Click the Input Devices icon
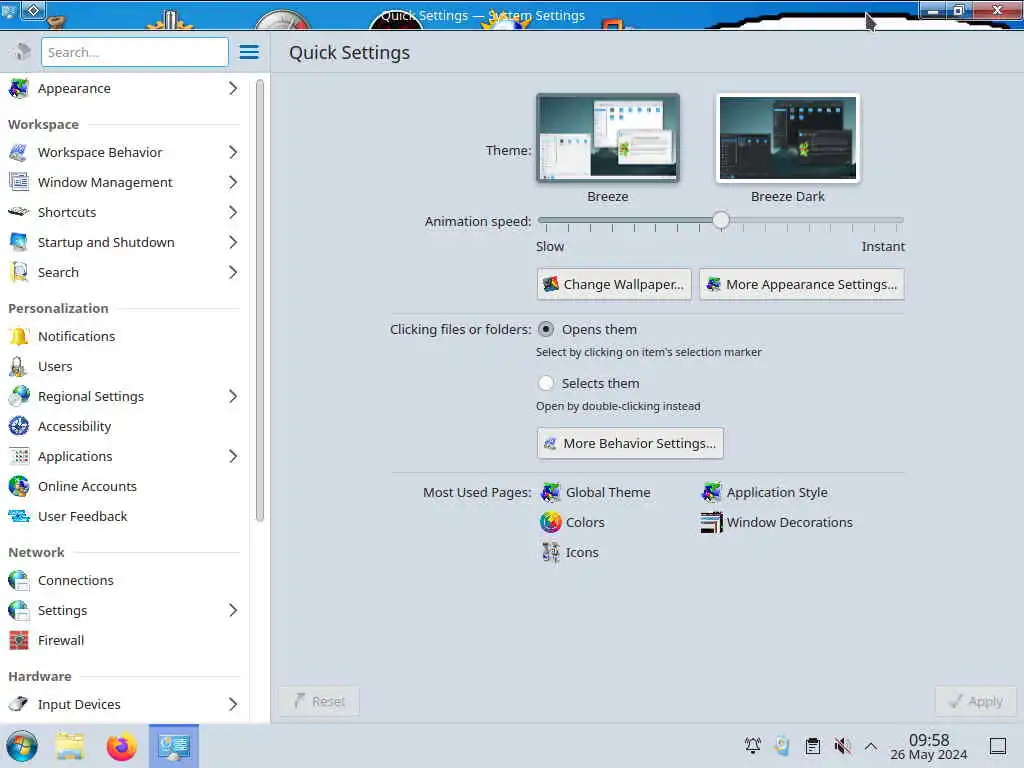Screen dimensions: 1024x768 [19, 705]
